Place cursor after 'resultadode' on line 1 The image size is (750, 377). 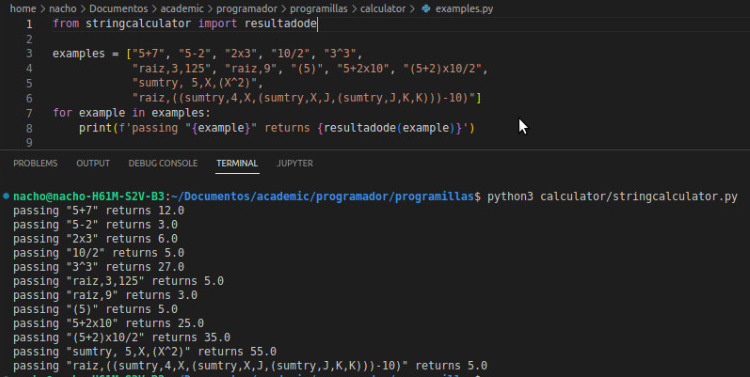(x=317, y=24)
